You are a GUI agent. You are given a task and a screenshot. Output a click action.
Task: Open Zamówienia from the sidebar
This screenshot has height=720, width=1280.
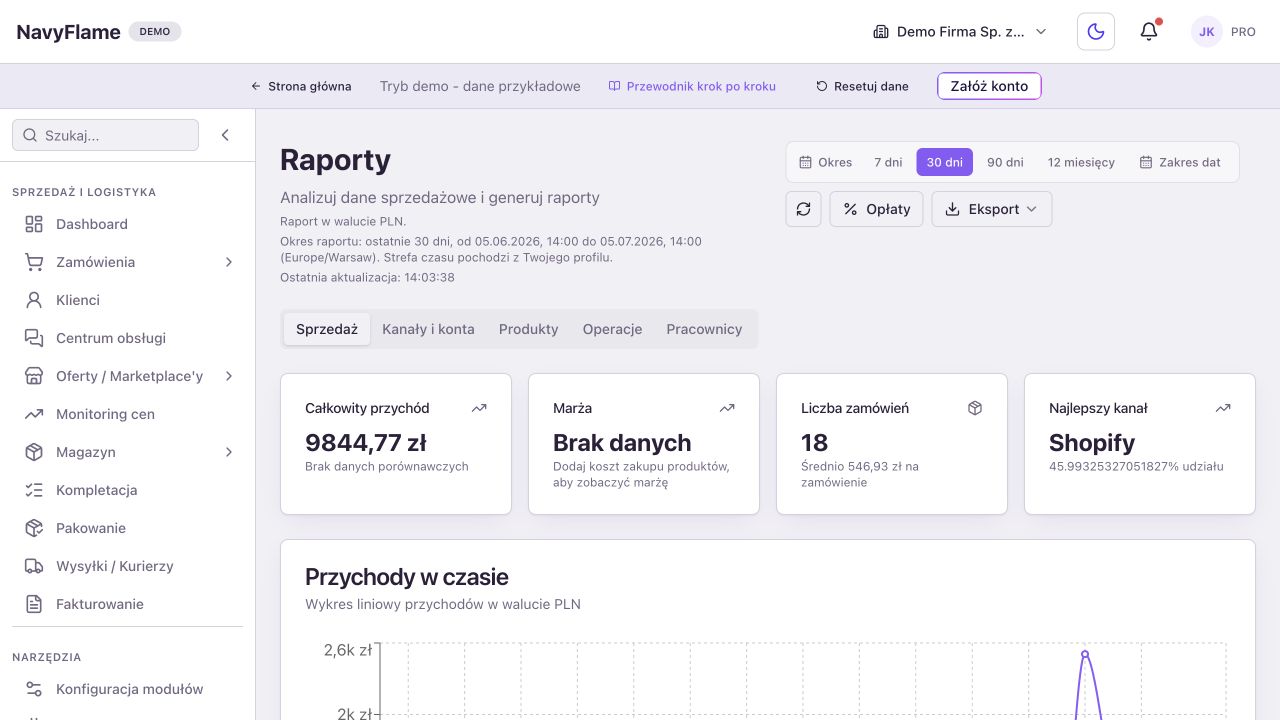(128, 262)
